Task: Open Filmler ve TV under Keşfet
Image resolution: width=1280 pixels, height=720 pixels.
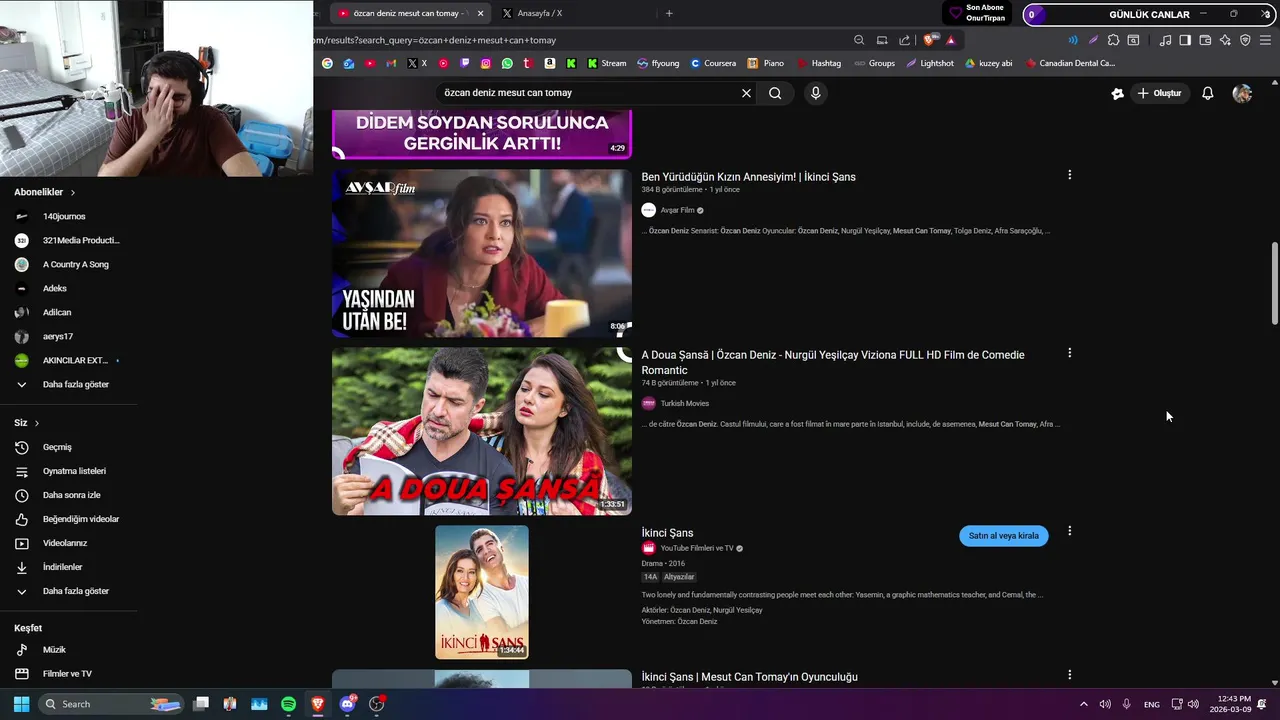Action: pos(69,674)
